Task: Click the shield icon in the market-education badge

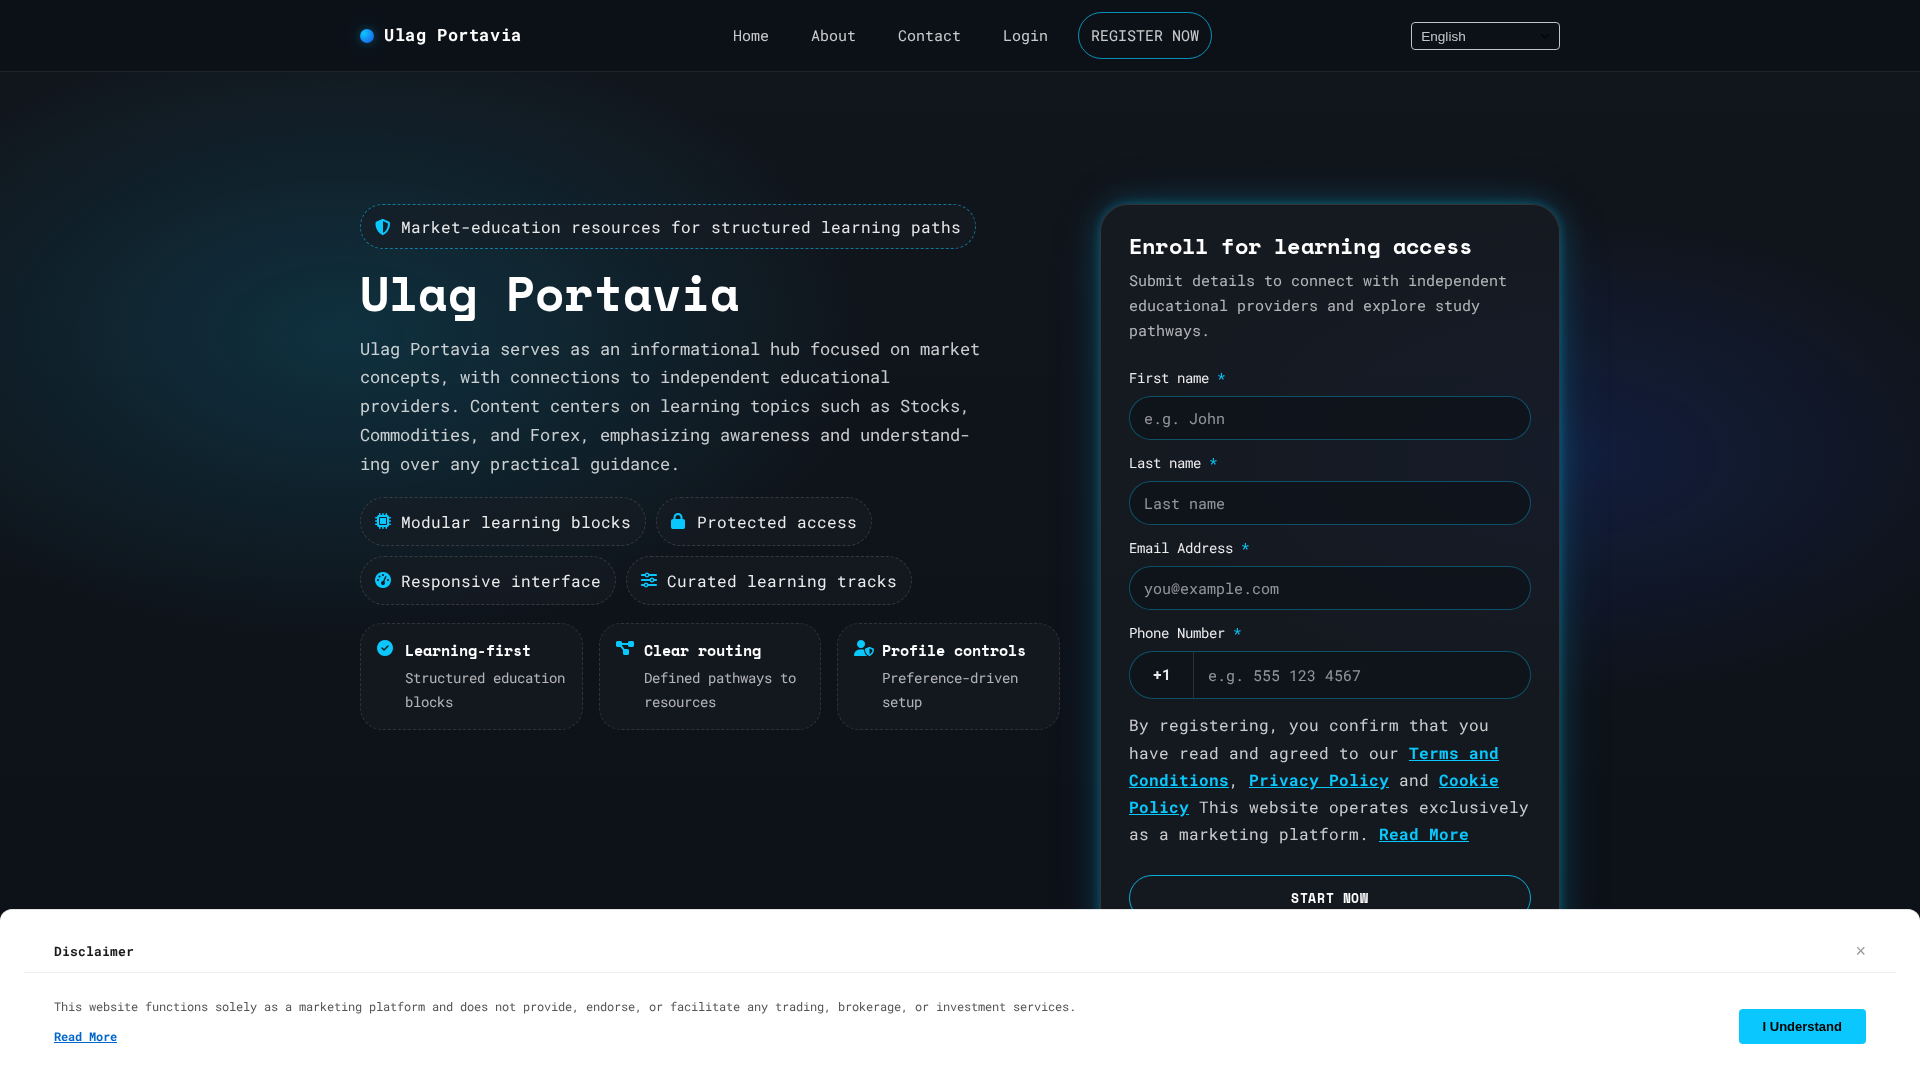Action: click(383, 227)
